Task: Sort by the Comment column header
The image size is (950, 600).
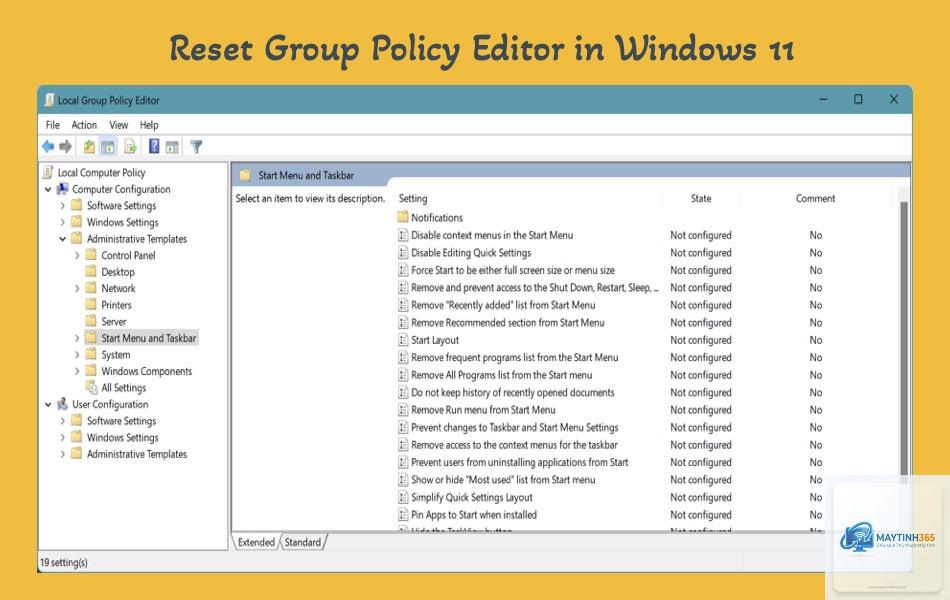Action: tap(815, 198)
